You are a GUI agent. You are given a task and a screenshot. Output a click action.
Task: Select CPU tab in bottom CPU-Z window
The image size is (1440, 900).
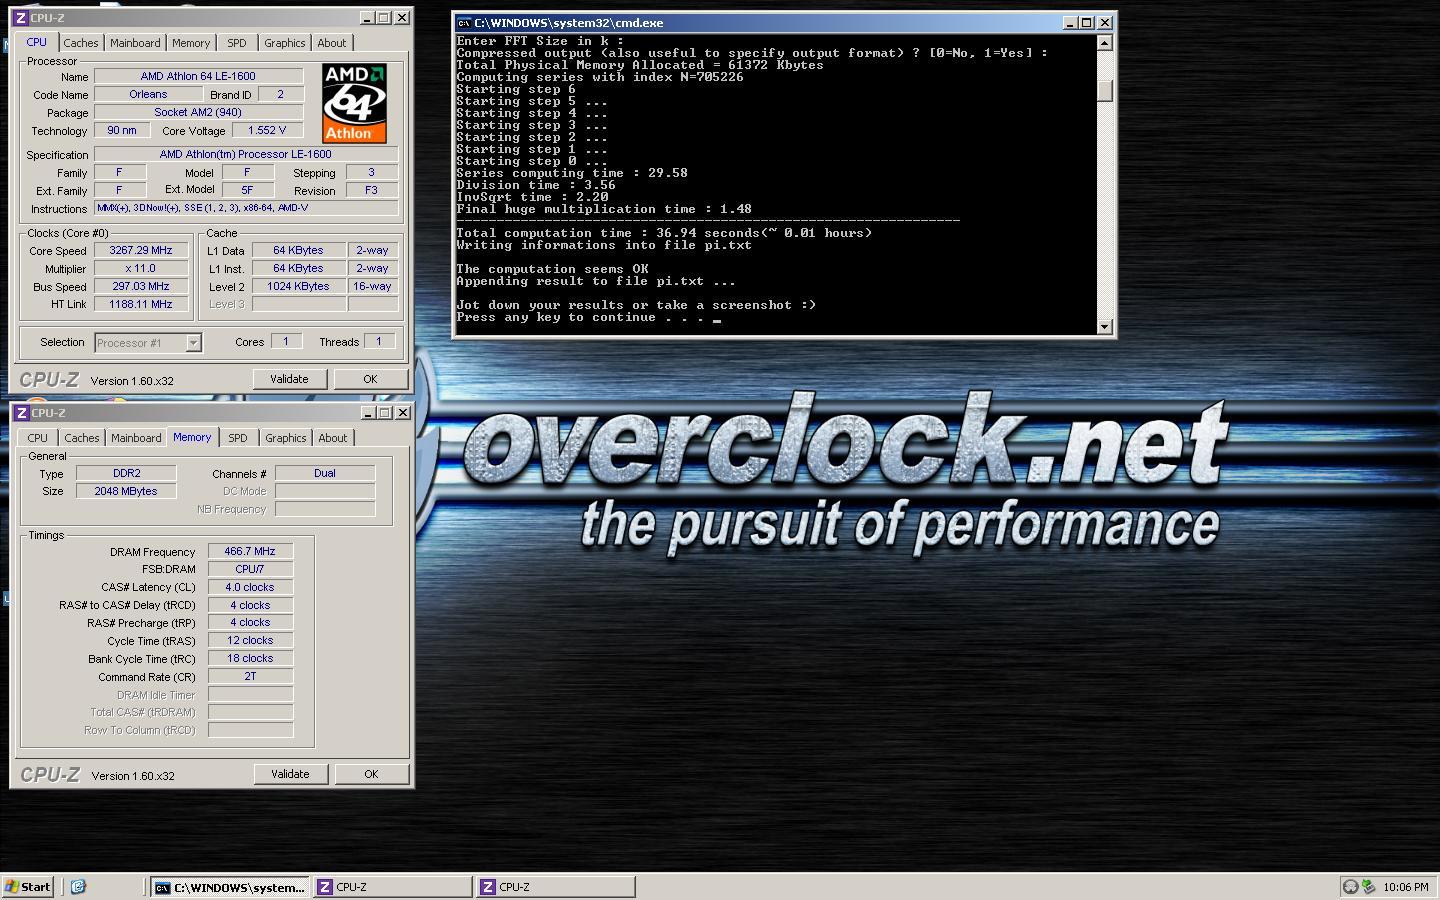[x=38, y=438]
